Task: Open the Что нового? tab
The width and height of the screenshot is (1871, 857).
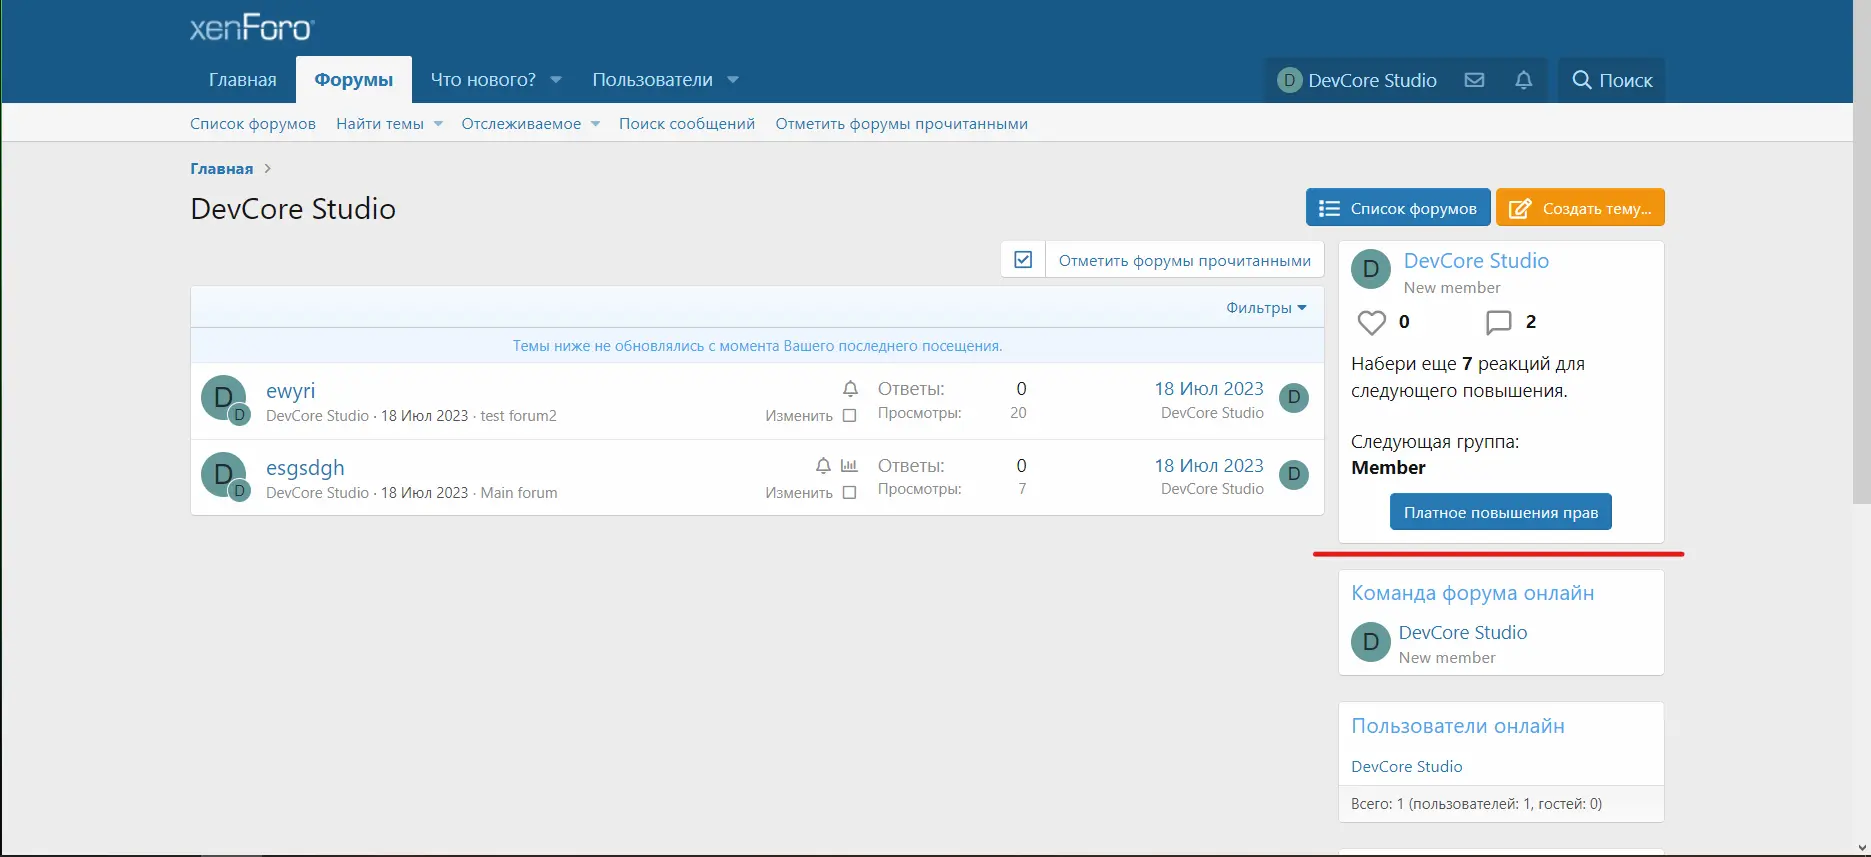Action: (483, 80)
